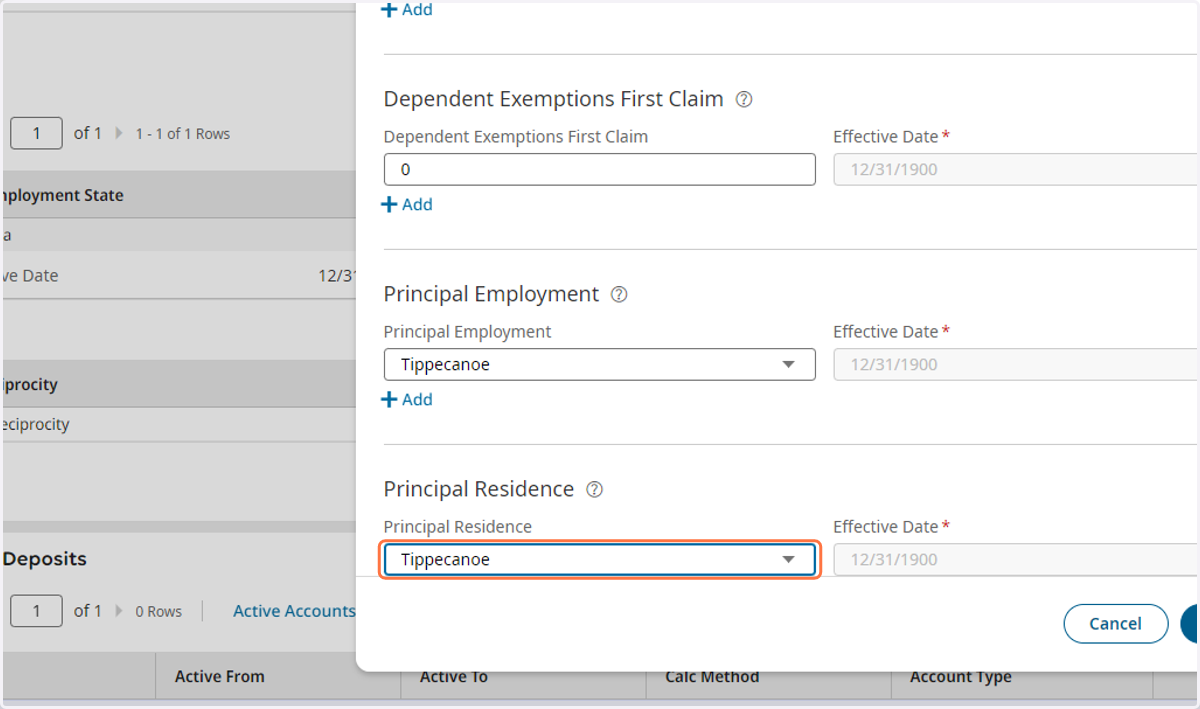Screen dimensions: 1200x709
Task: Click the topmost Add link
Action: tap(408, 10)
